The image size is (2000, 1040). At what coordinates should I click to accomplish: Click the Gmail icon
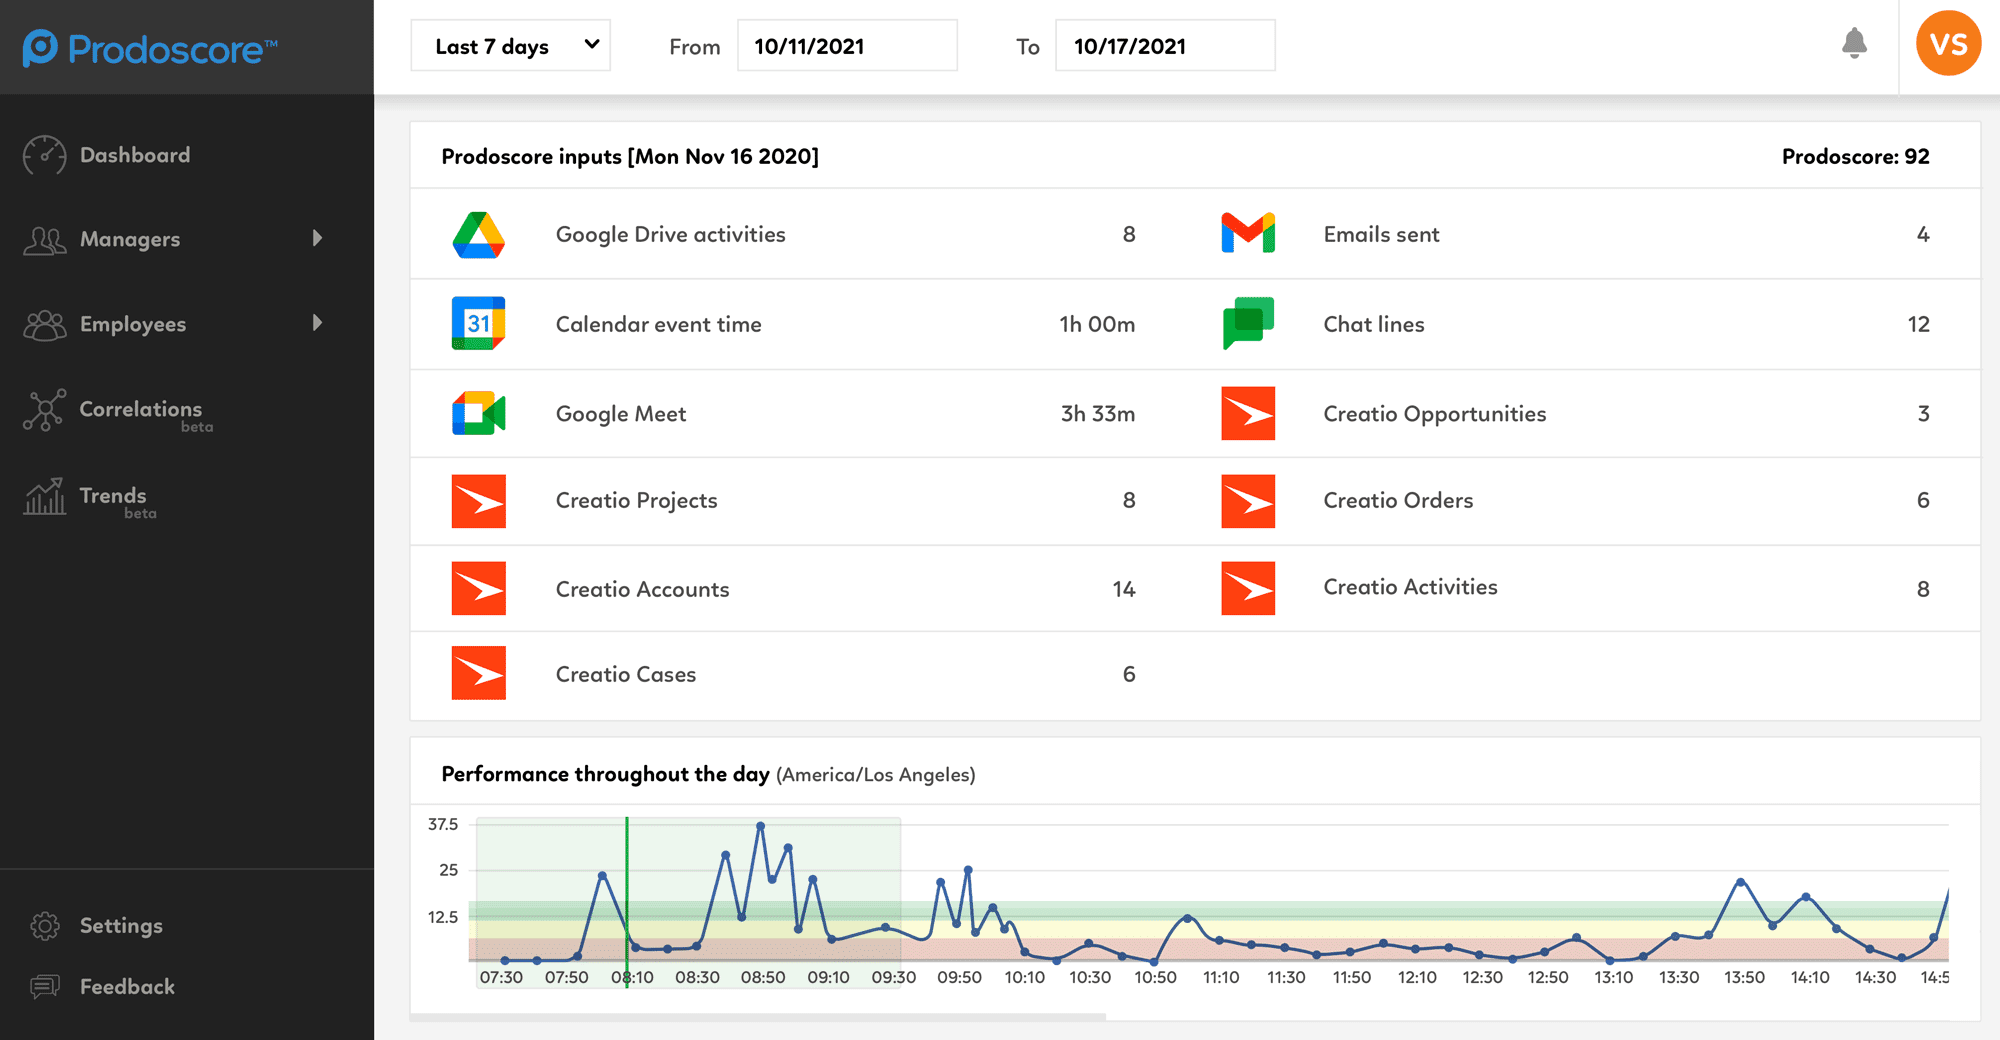coord(1248,233)
